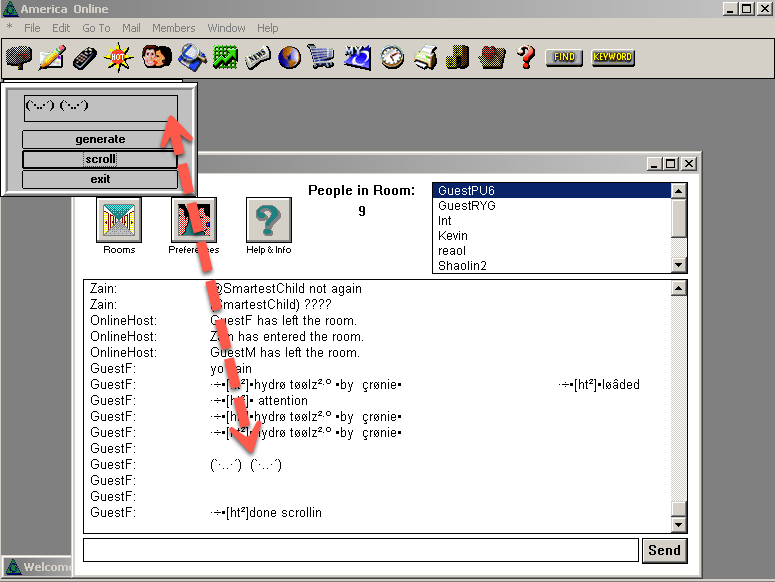Click the America Online title bar icon
The height and width of the screenshot is (582, 775).
point(10,9)
